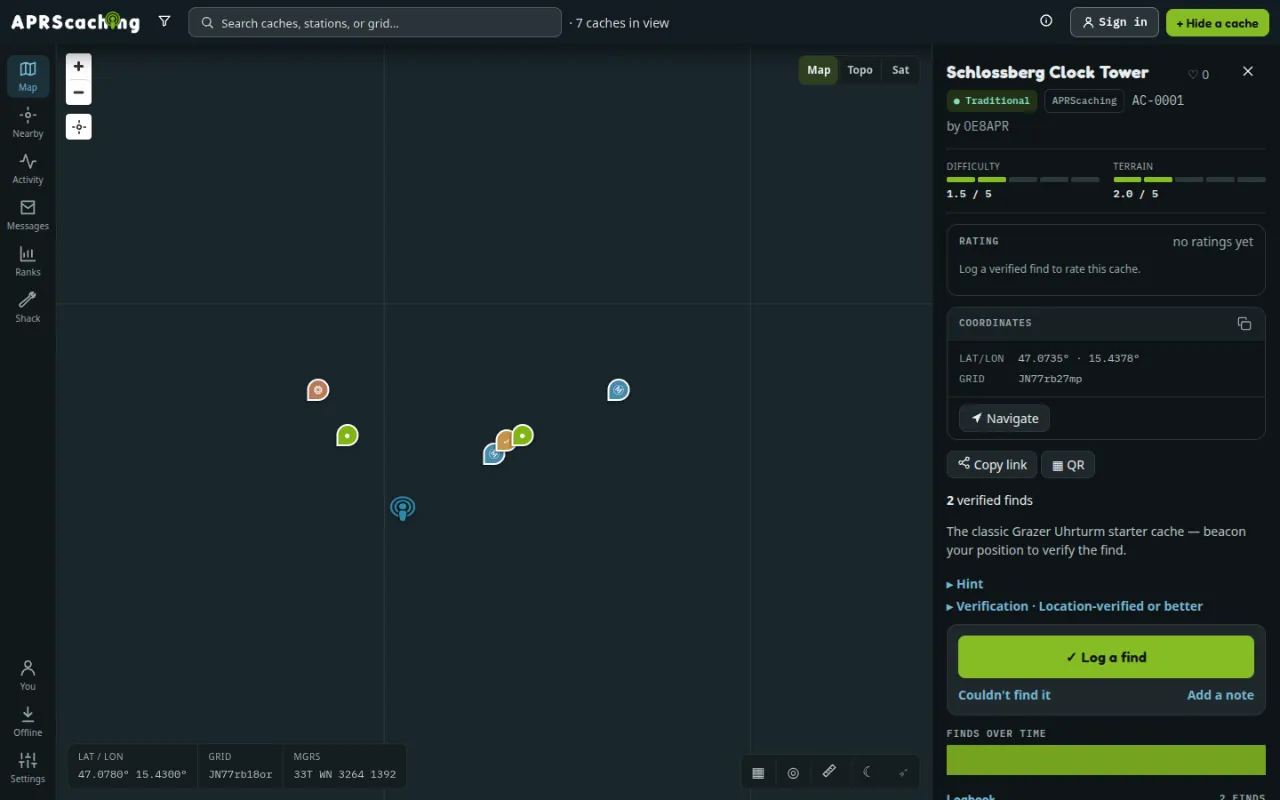Screen dimensions: 1280x800
Task: Zoom in on the map
Action: (78, 66)
